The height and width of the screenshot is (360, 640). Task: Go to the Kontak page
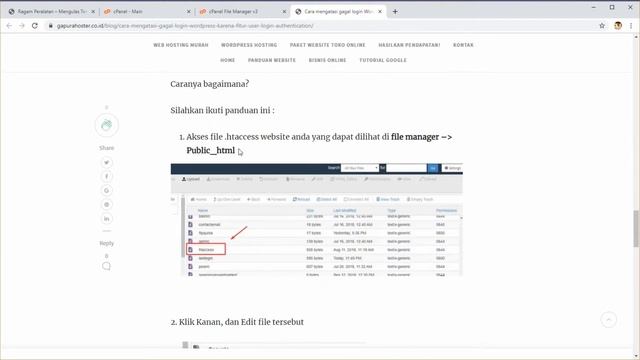(463, 45)
